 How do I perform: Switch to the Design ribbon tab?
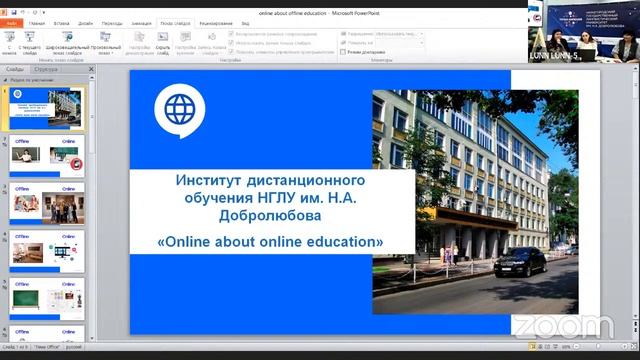[85, 23]
